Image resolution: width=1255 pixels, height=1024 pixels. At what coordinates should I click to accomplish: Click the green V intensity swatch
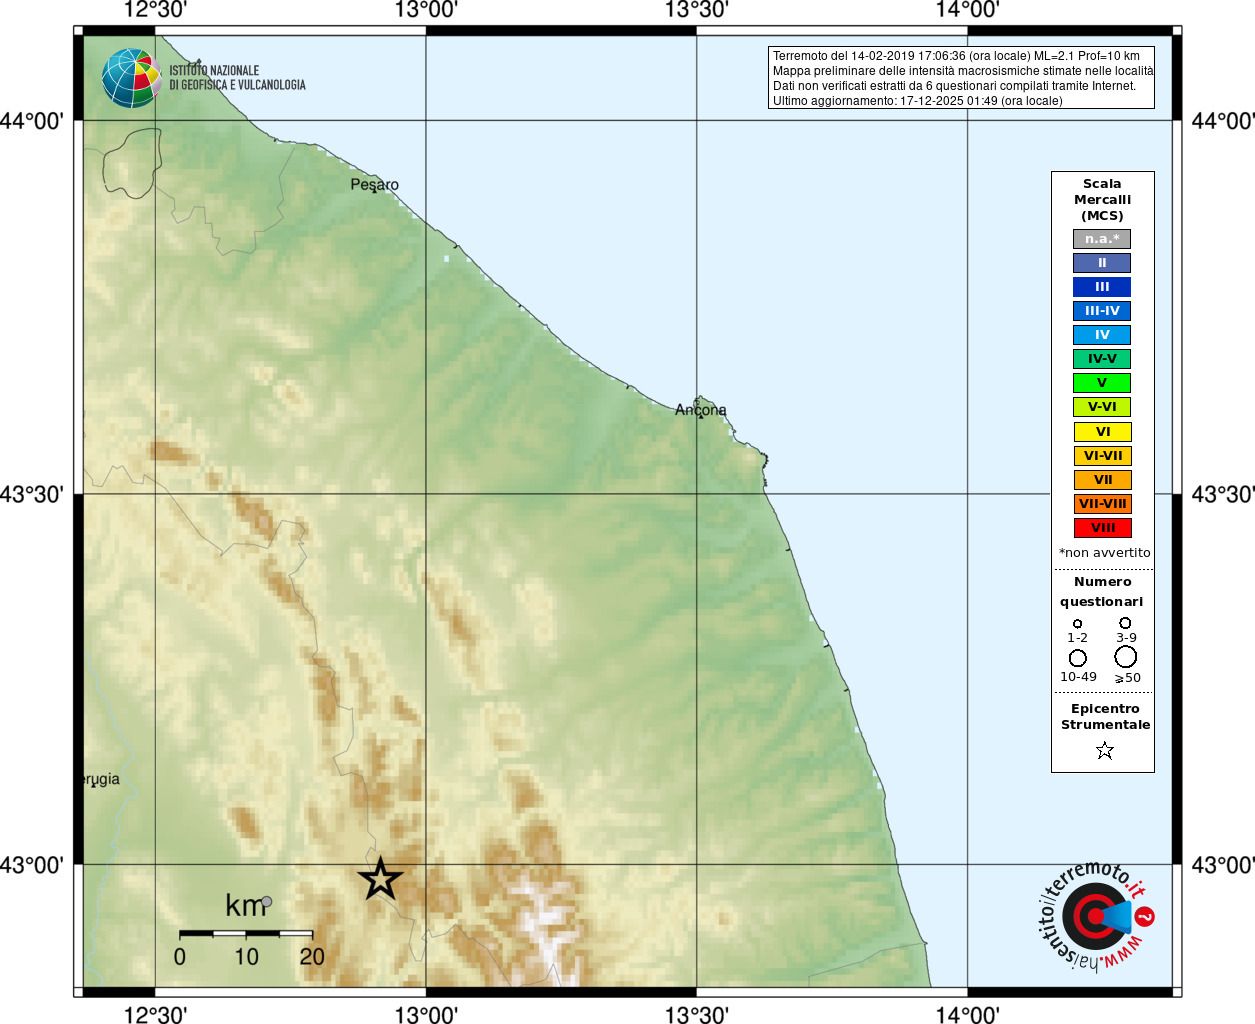[x=1102, y=383]
